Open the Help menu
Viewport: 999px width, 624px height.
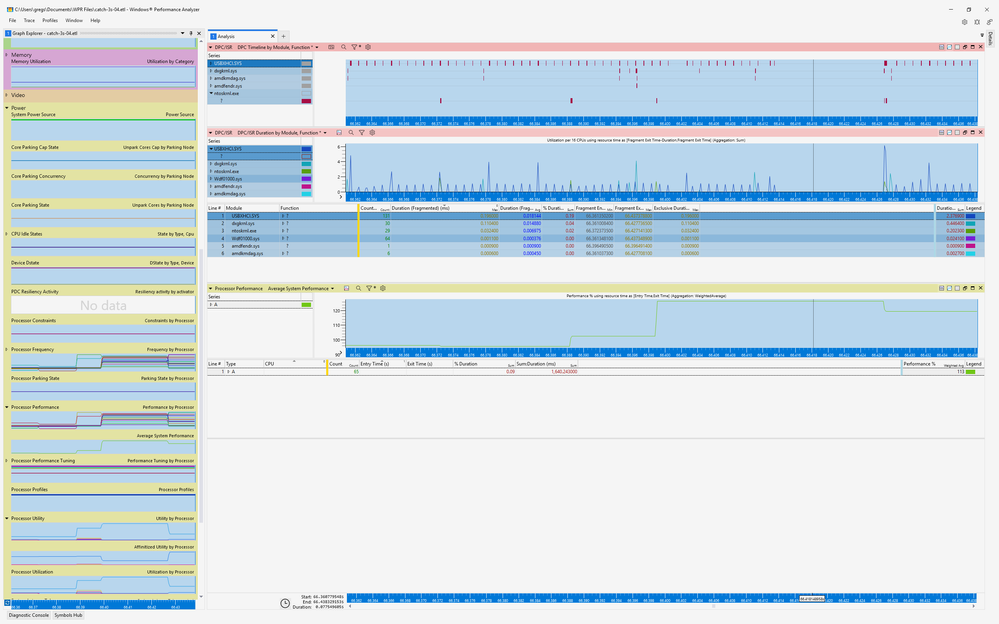[96, 20]
